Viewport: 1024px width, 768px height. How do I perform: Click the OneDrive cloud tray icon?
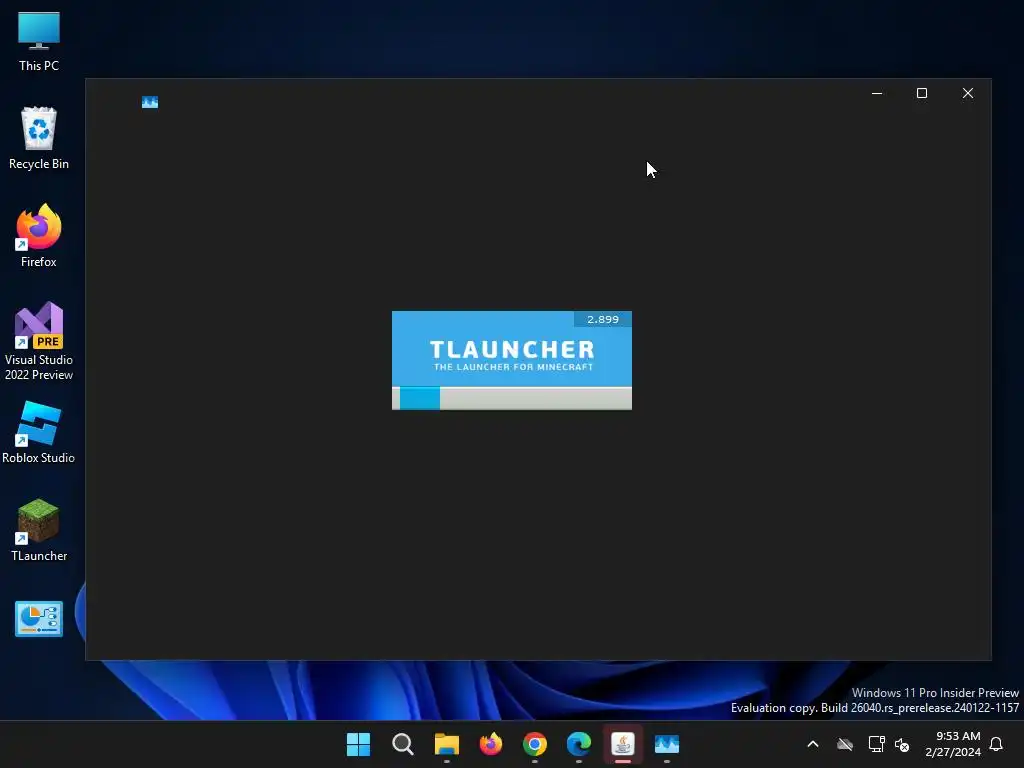845,744
